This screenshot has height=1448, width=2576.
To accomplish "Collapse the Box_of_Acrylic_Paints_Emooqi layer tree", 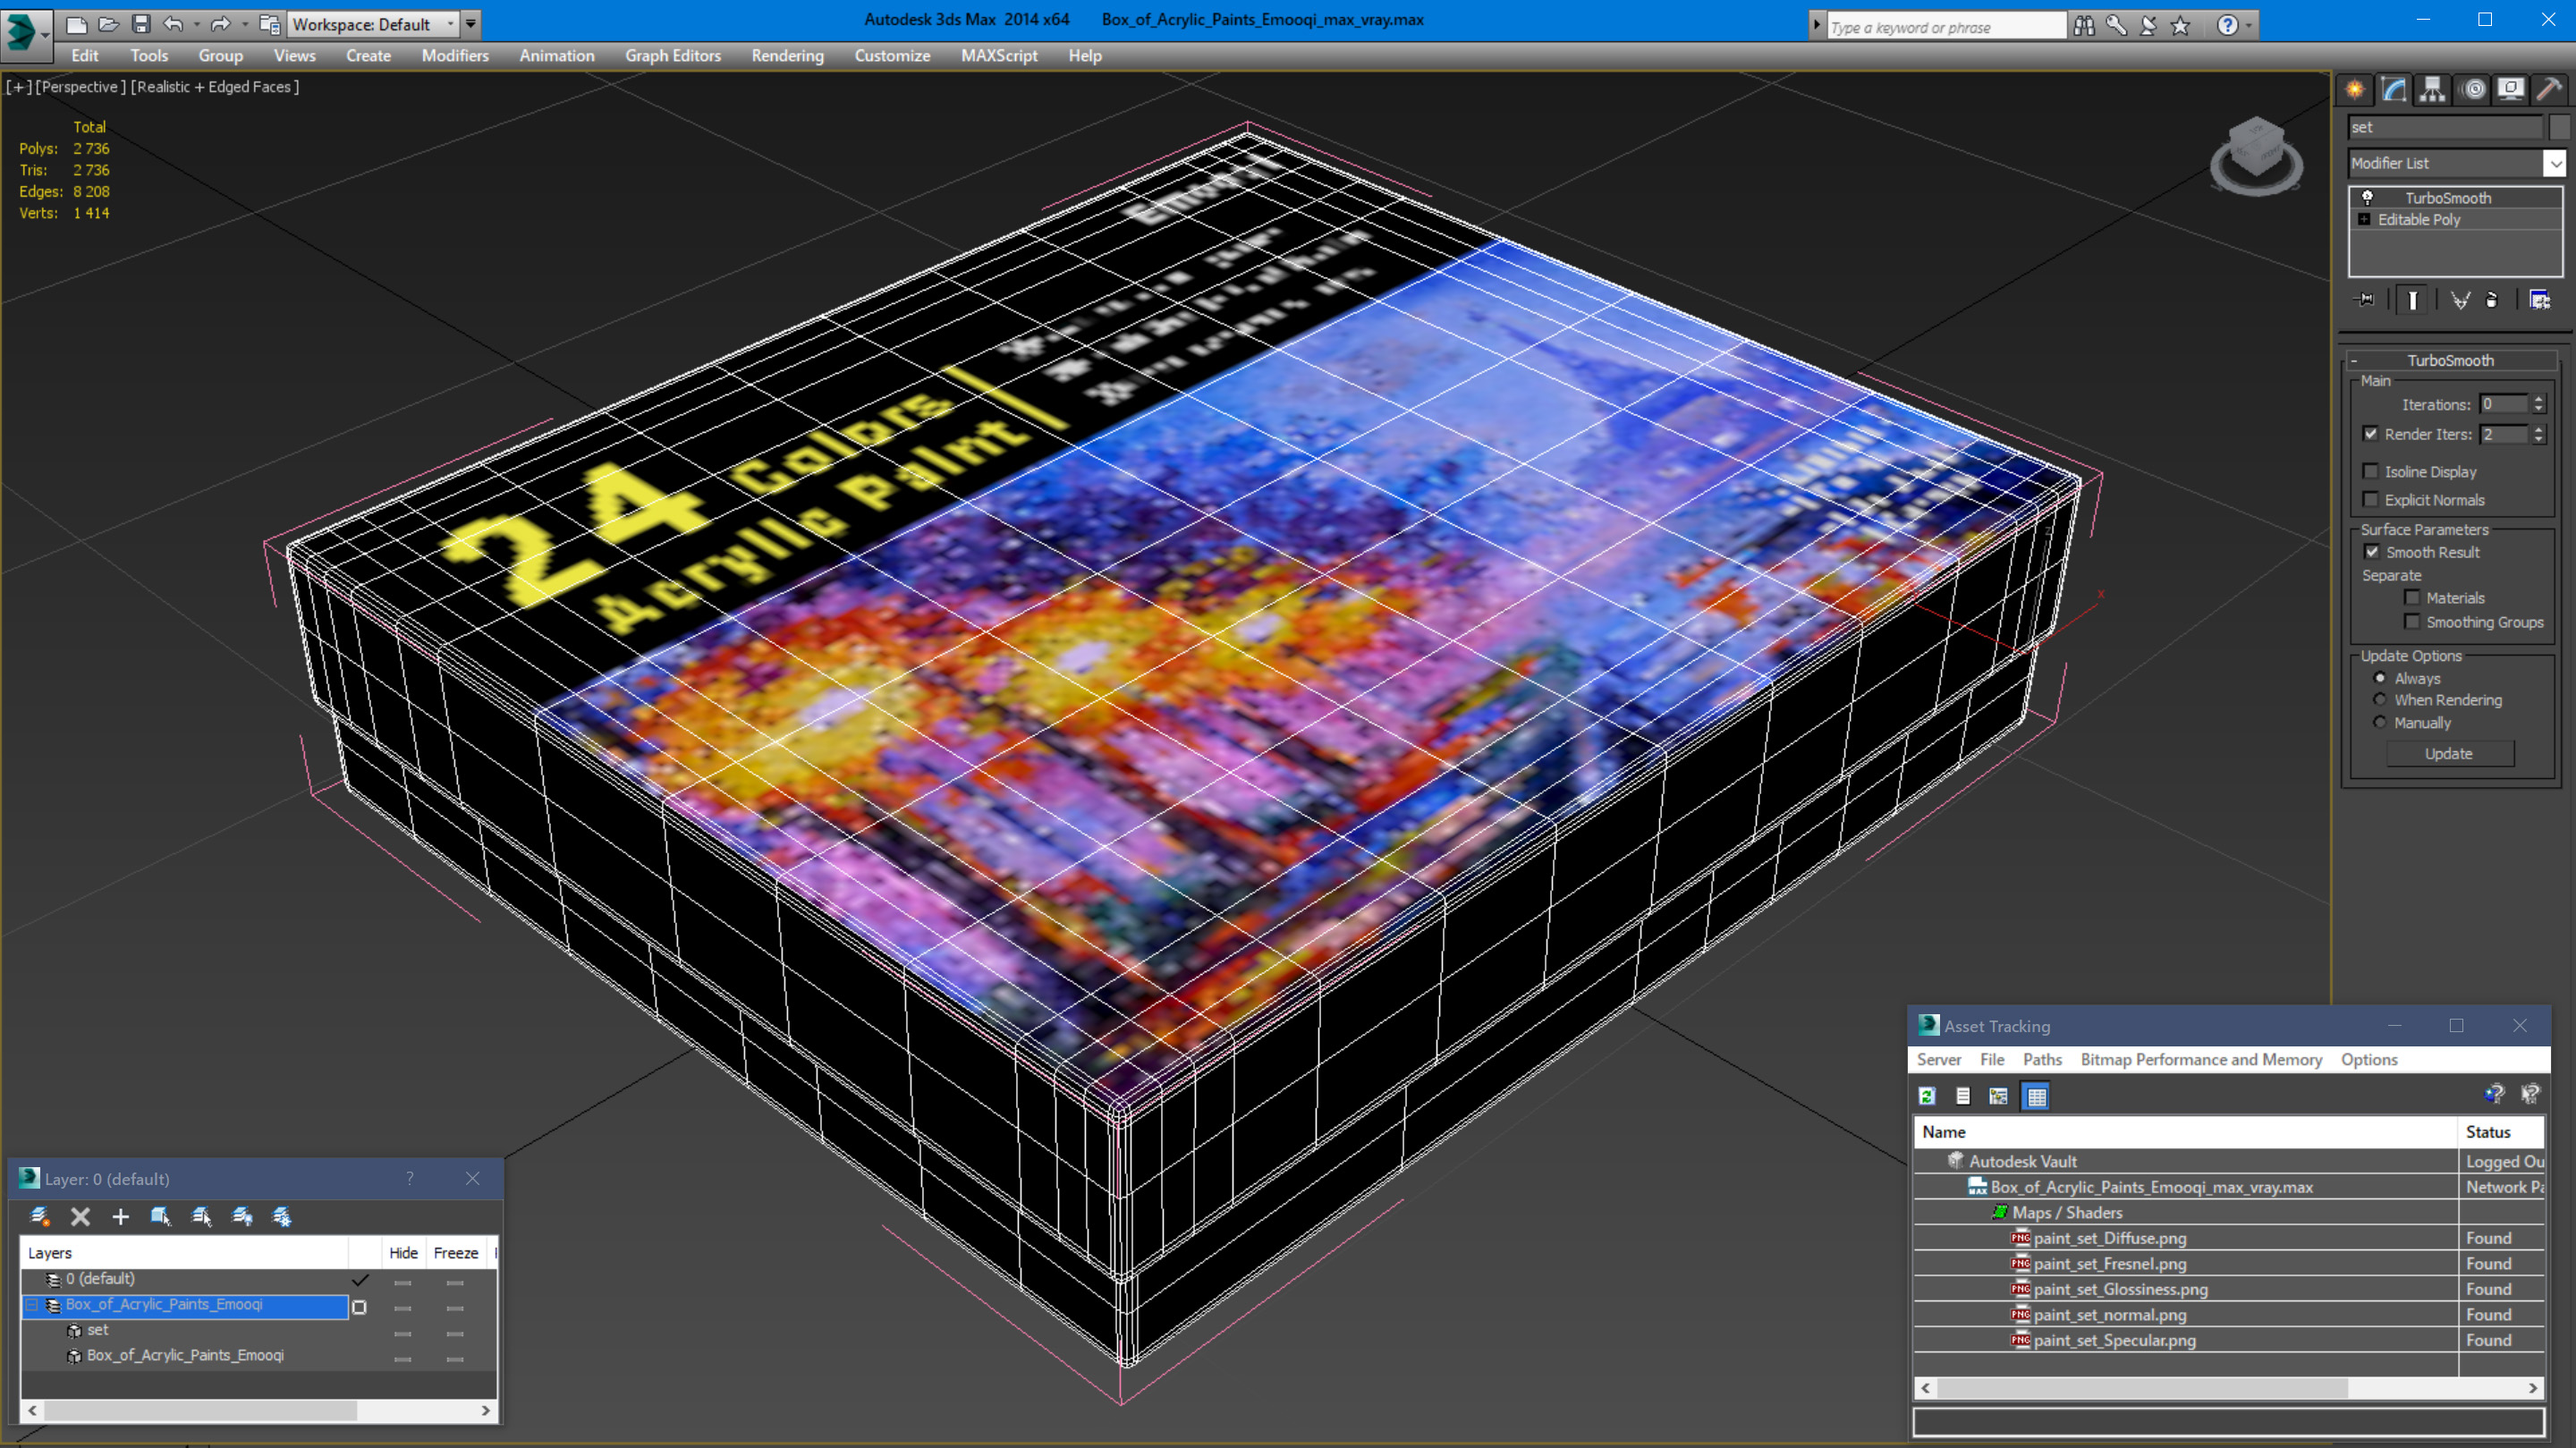I will click(x=31, y=1305).
